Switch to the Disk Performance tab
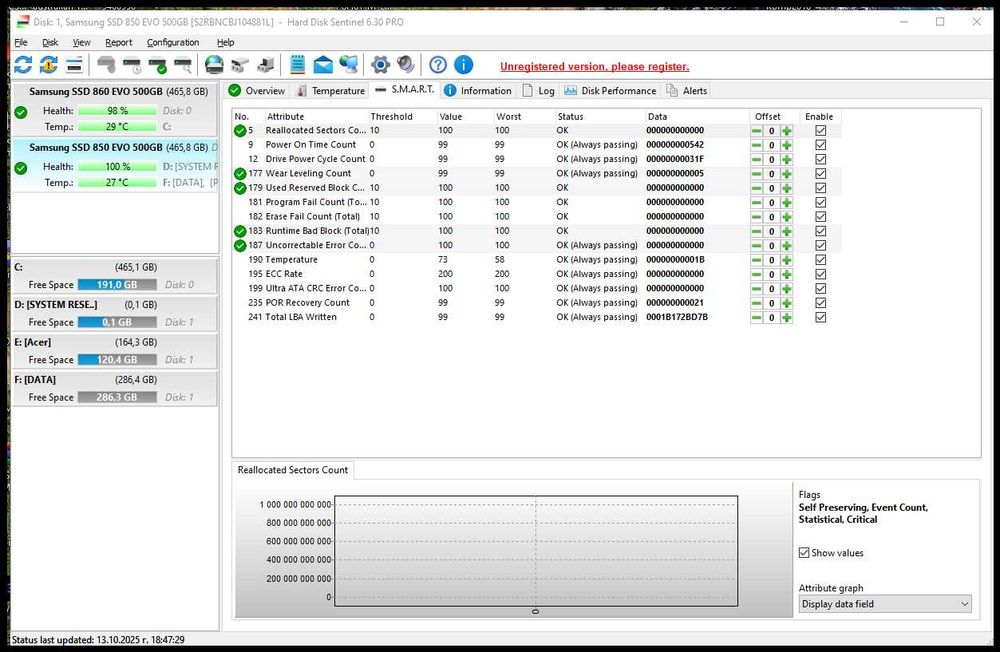1000x652 pixels. 610,91
